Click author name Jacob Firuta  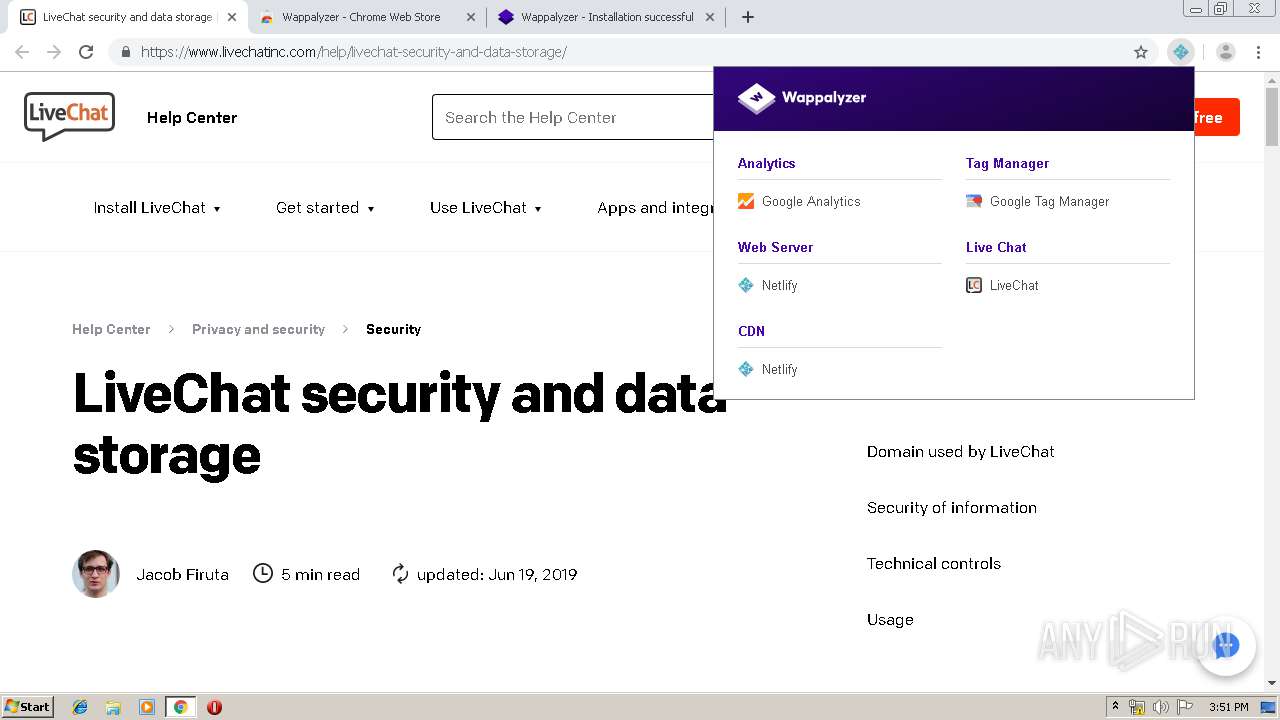(x=182, y=574)
